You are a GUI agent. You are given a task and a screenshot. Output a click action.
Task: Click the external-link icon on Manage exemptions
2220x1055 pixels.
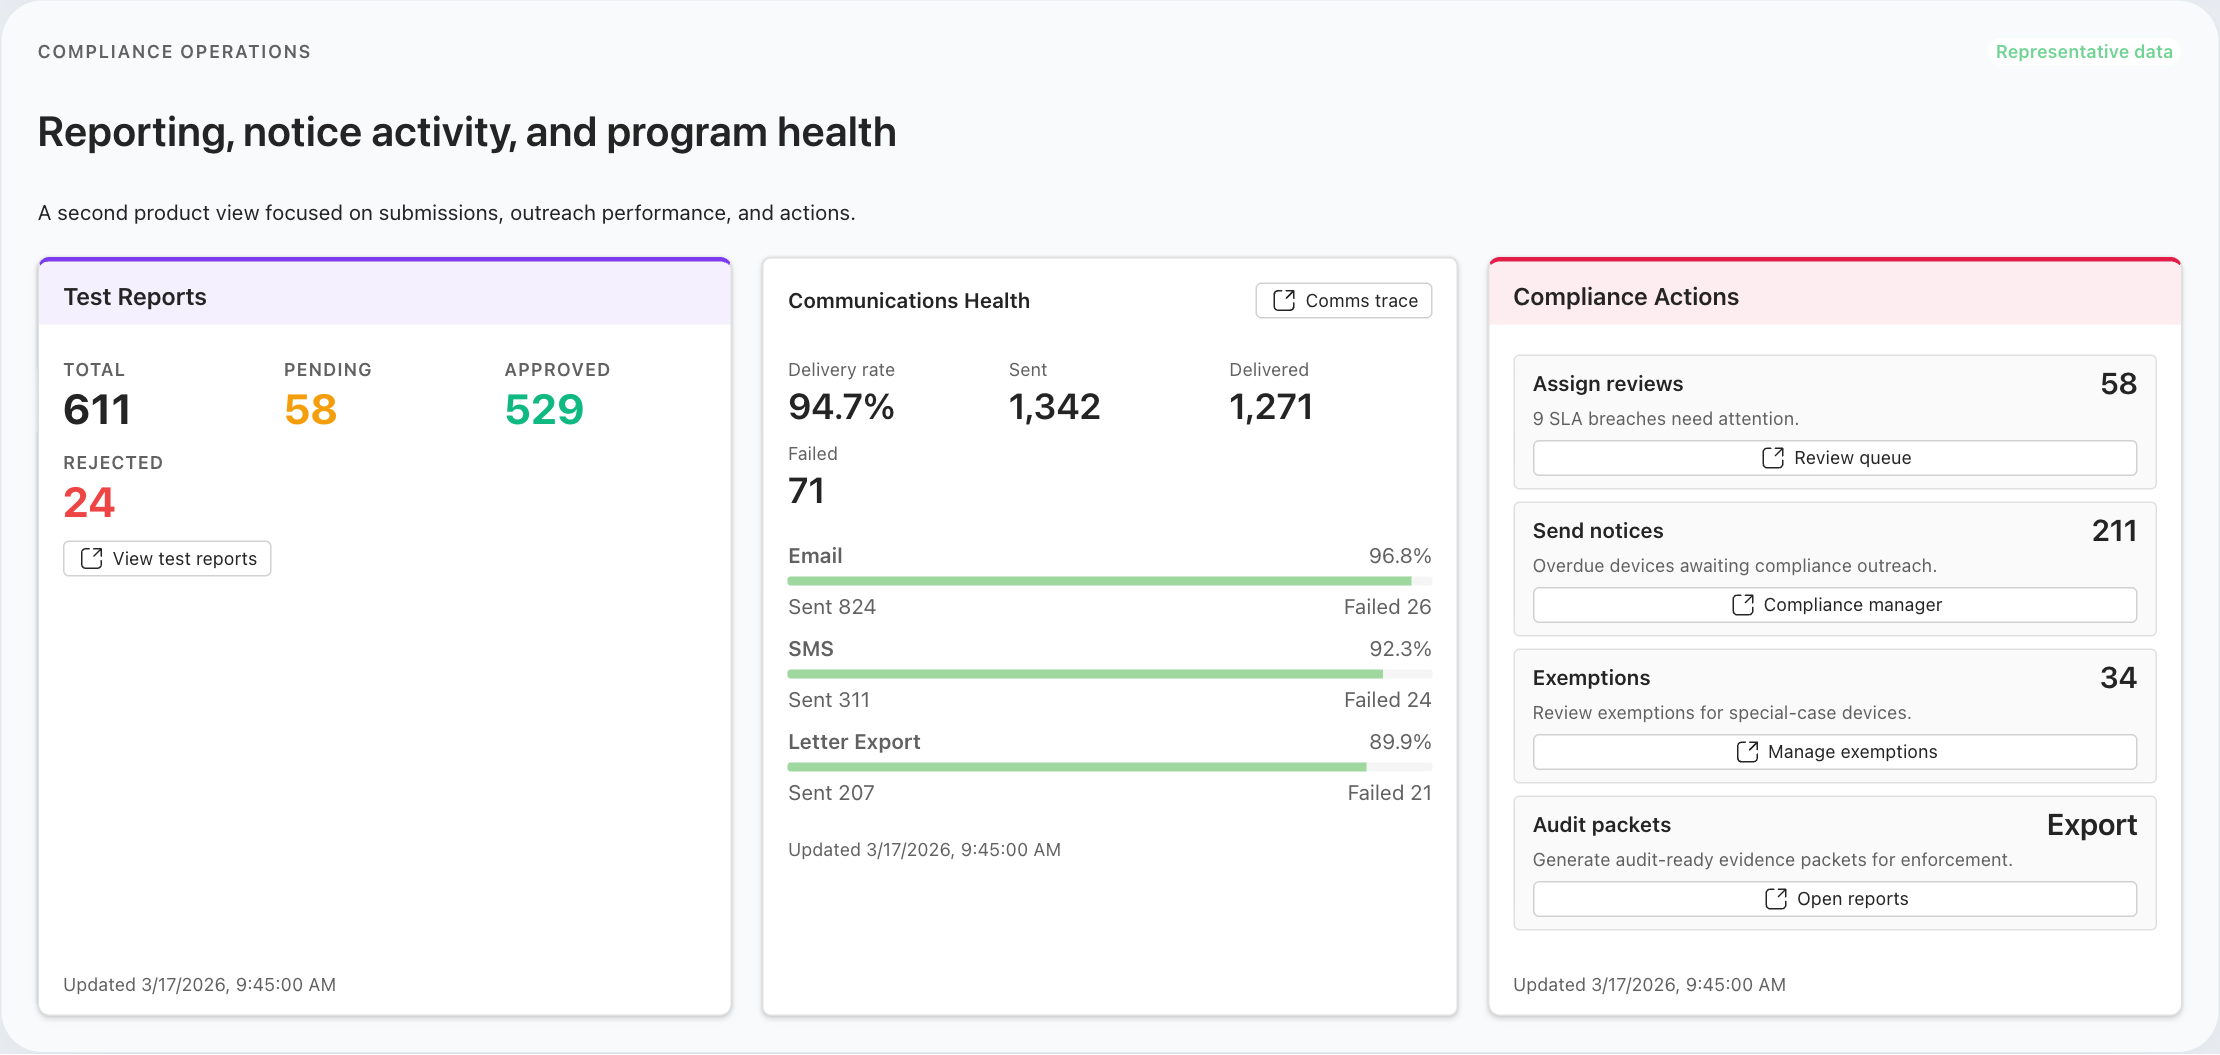point(1748,751)
